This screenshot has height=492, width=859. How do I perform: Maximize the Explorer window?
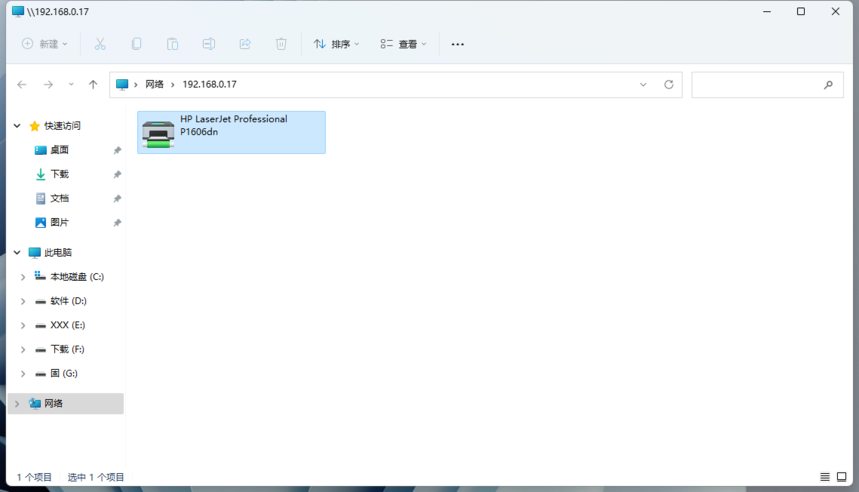pos(801,12)
